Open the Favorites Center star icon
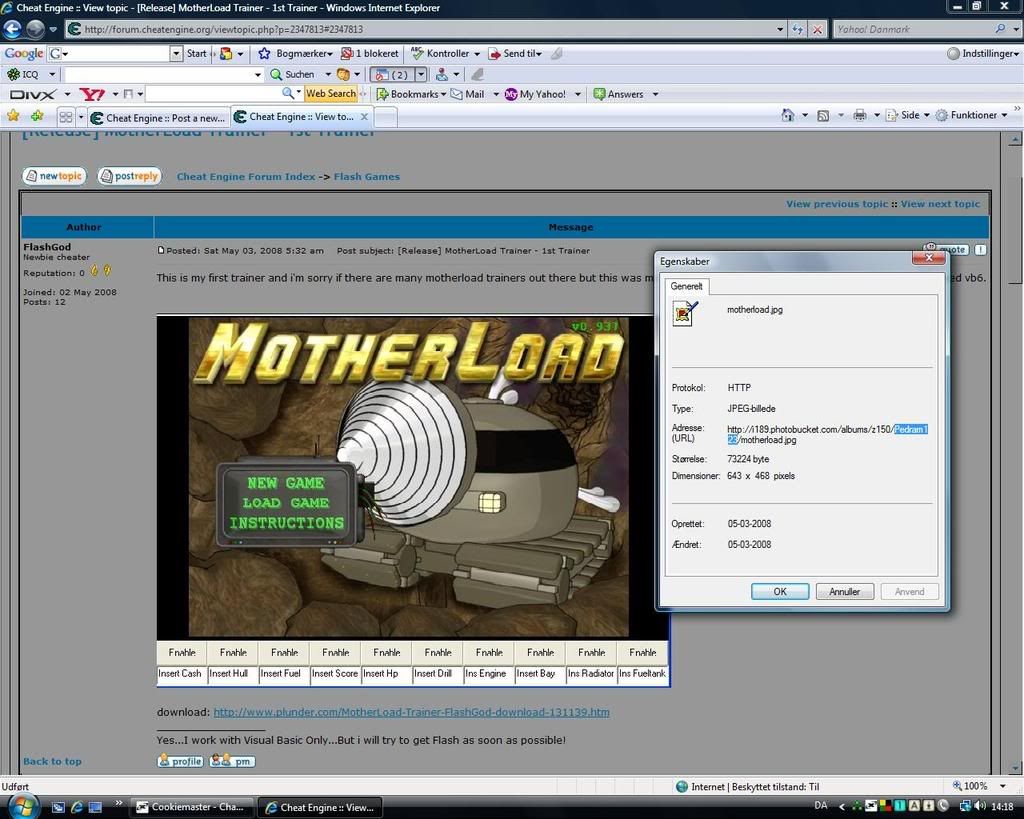The image size is (1024, 819). coord(13,116)
